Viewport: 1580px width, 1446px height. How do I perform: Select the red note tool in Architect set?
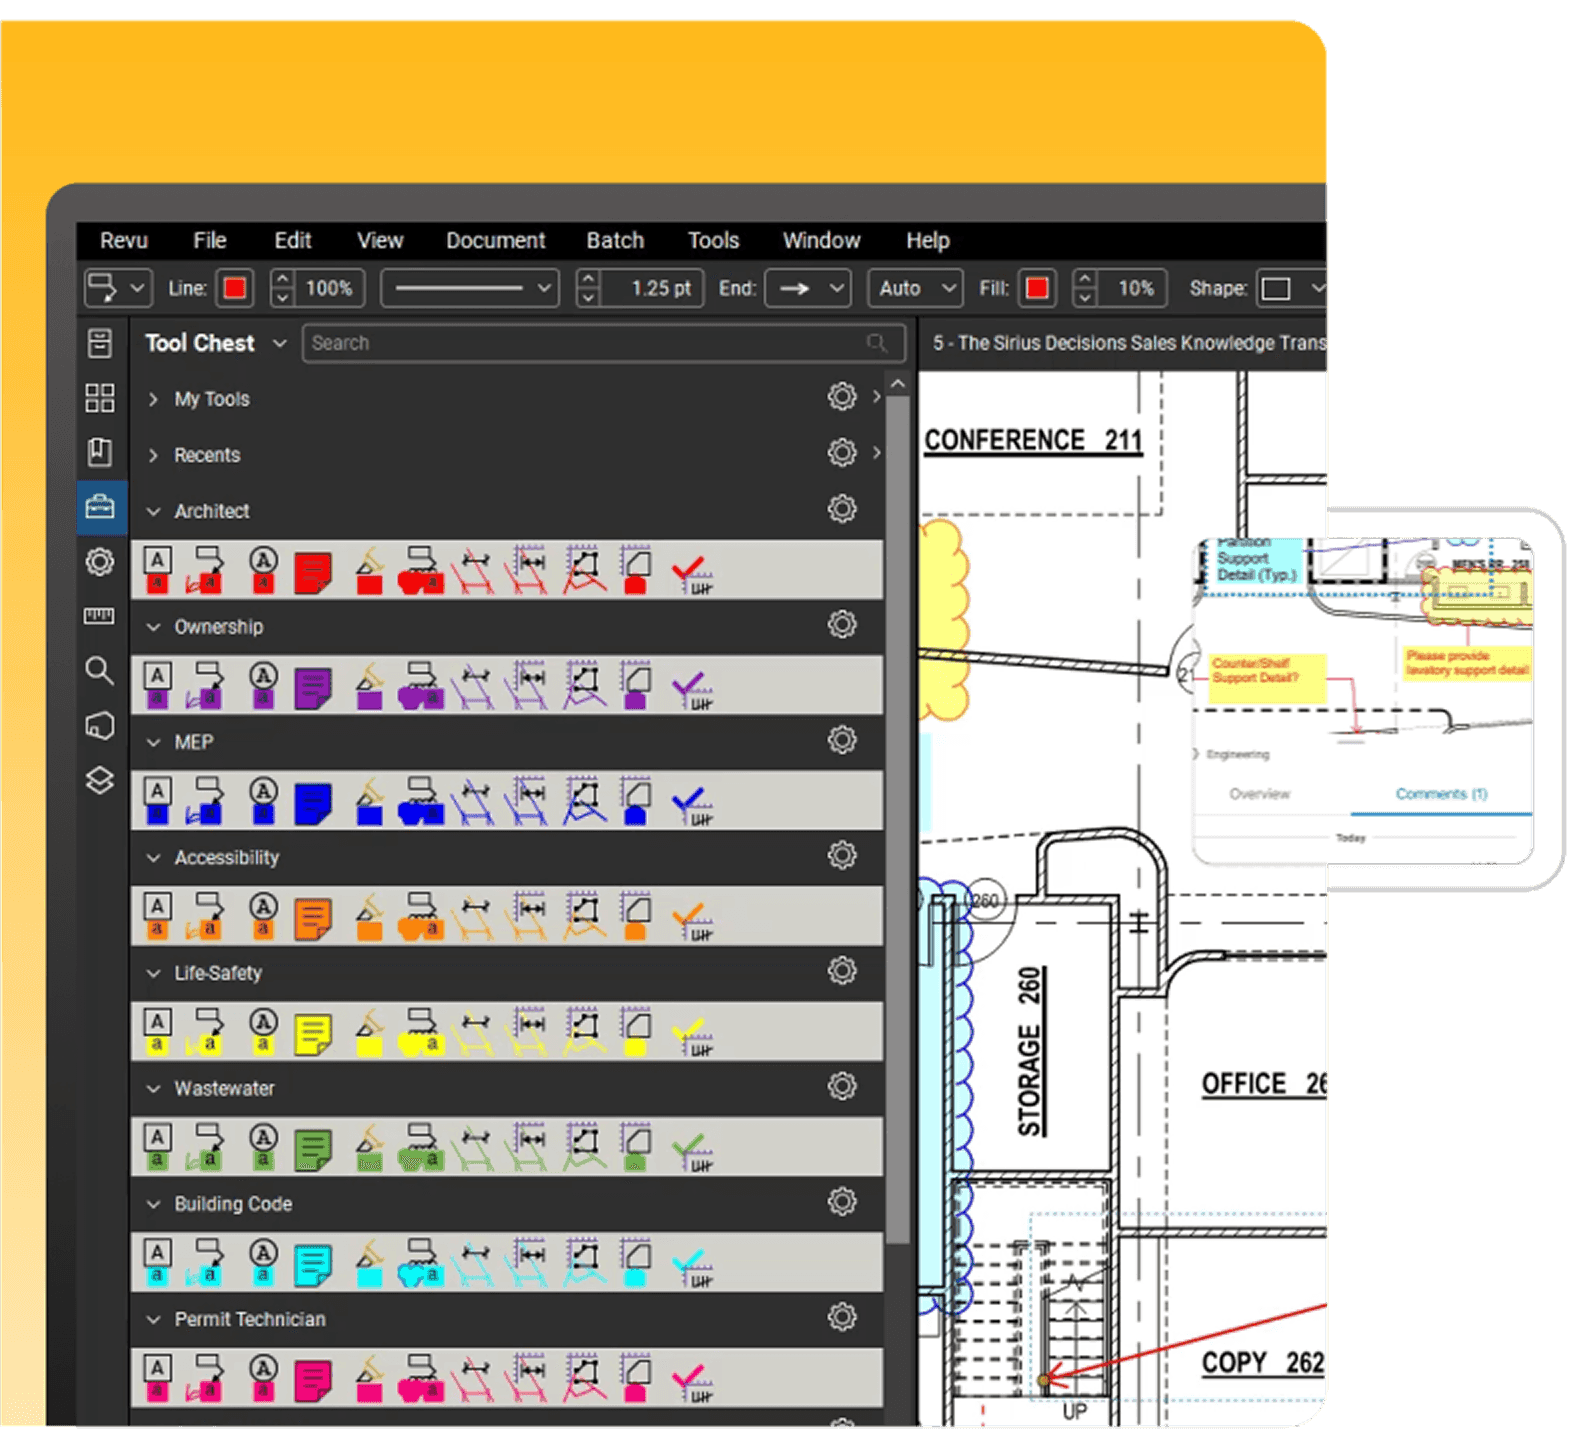click(x=313, y=573)
